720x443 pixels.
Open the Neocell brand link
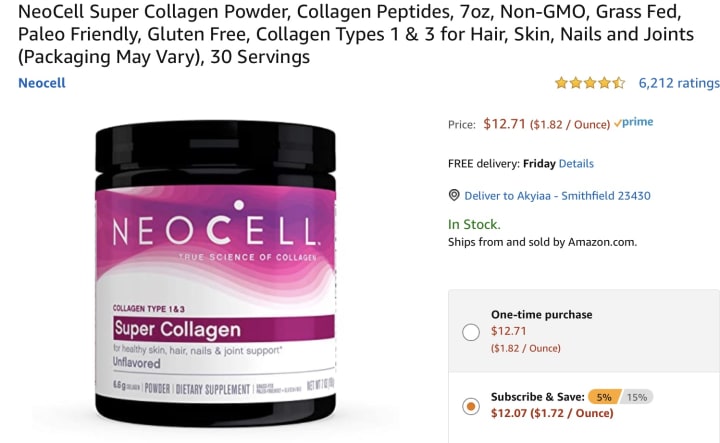[42, 83]
